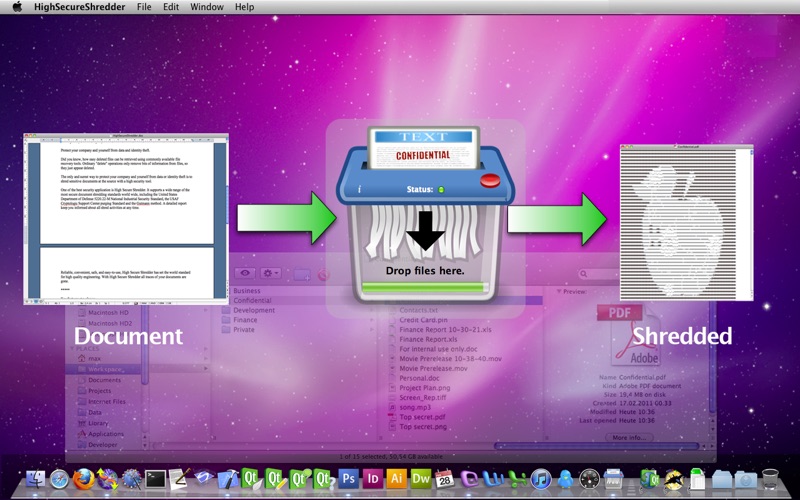The image size is (800, 500).
Task: Select the file song.mp3
Action: (x=415, y=407)
